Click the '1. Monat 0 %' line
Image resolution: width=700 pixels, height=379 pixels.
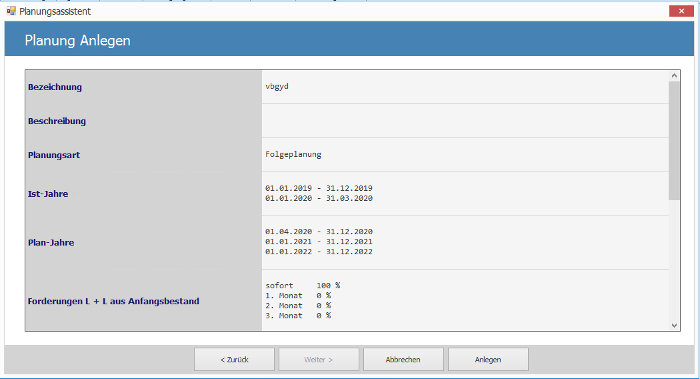click(x=298, y=296)
